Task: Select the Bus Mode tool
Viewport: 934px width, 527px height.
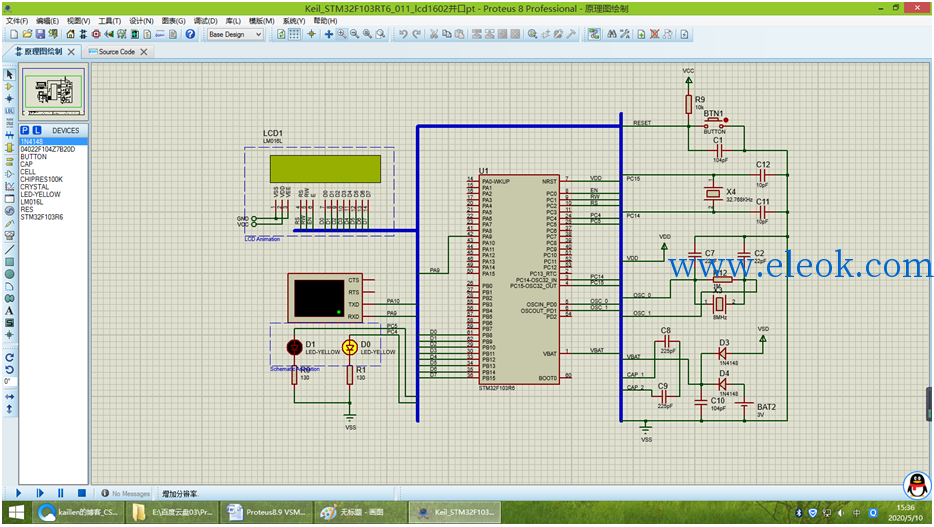Action: pyautogui.click(x=9, y=135)
